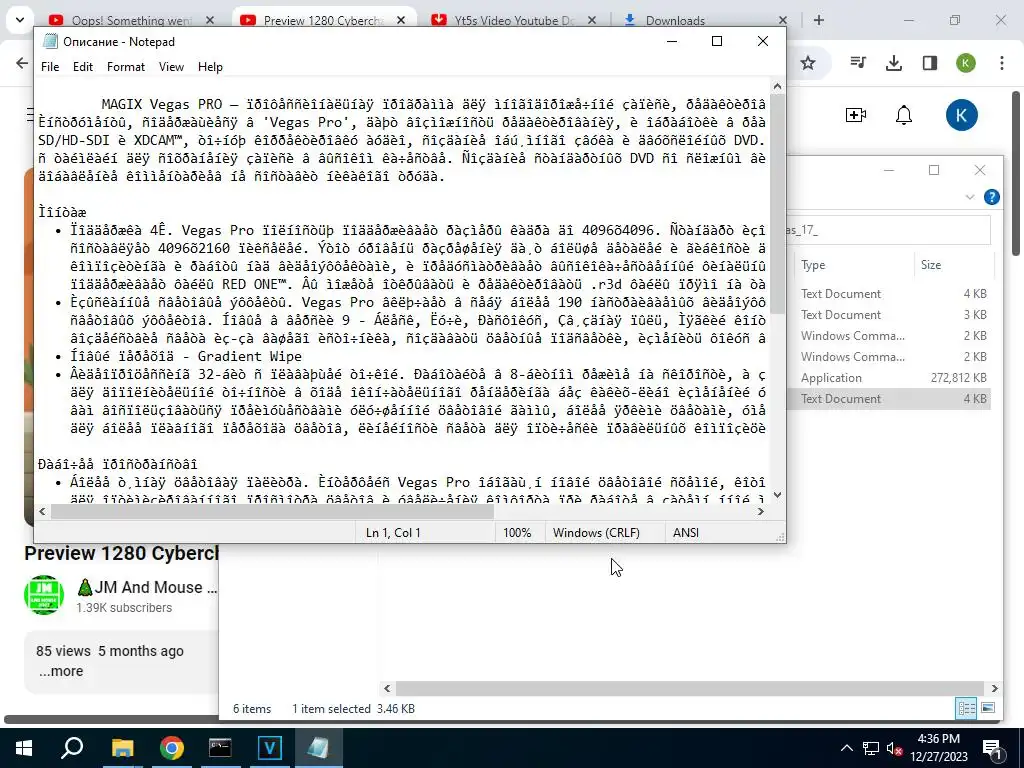Open the JM And Mouse channel avatar
Image resolution: width=1024 pixels, height=768 pixels.
coord(44,595)
